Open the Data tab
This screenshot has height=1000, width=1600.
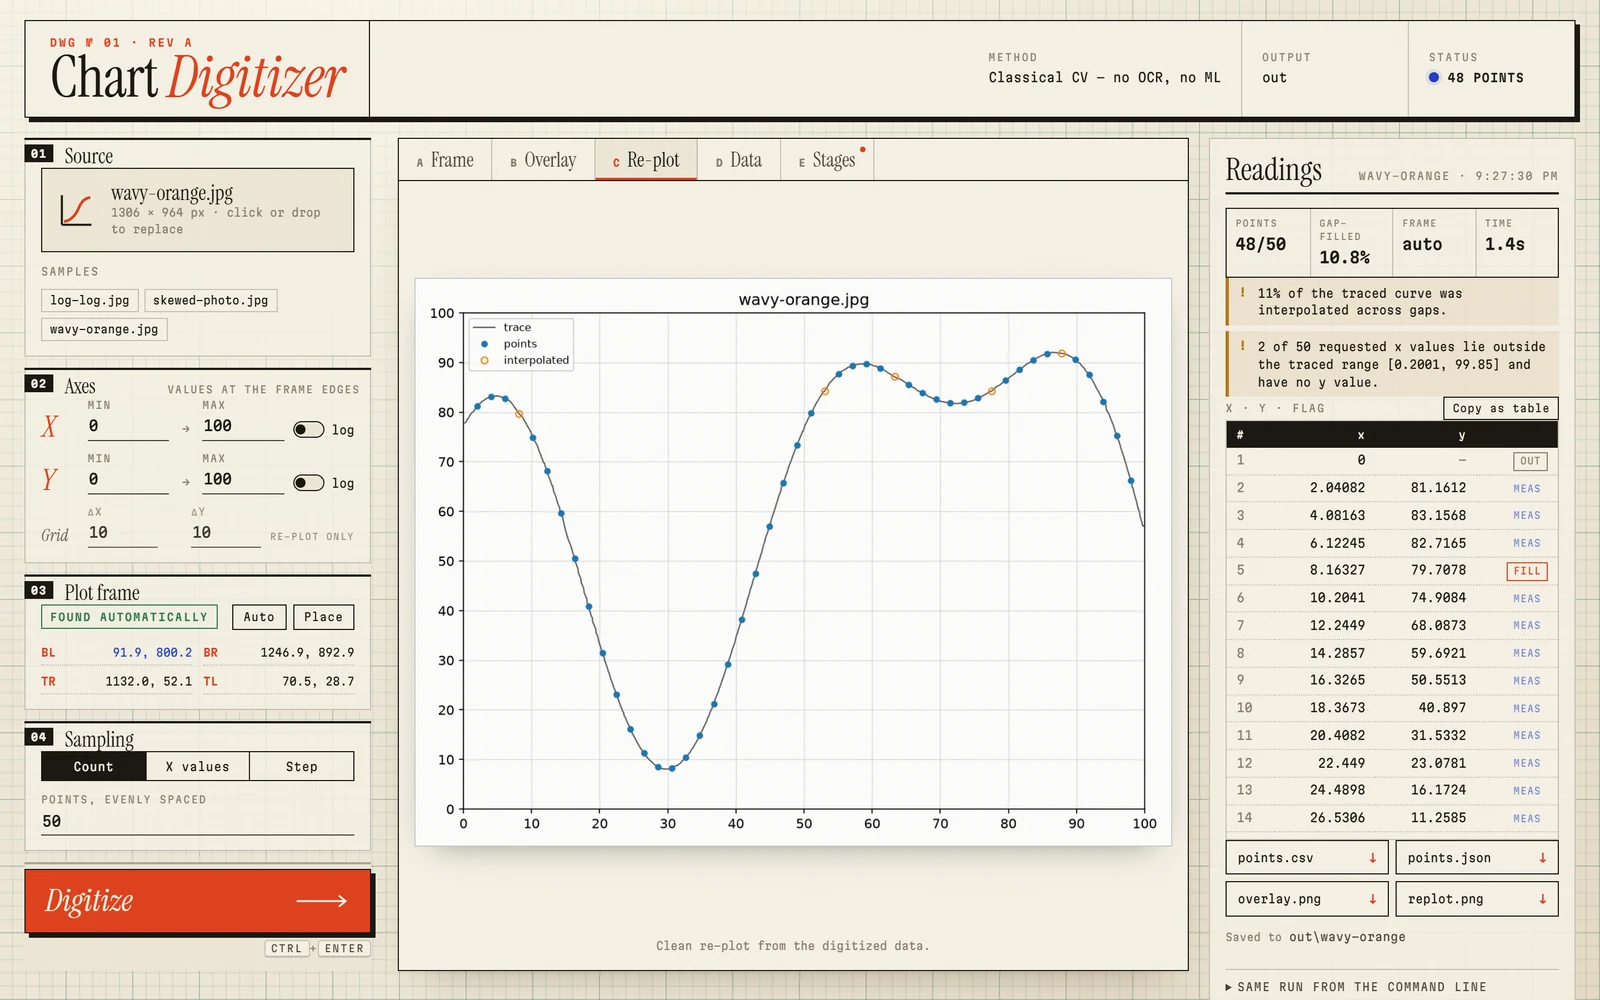click(x=738, y=160)
